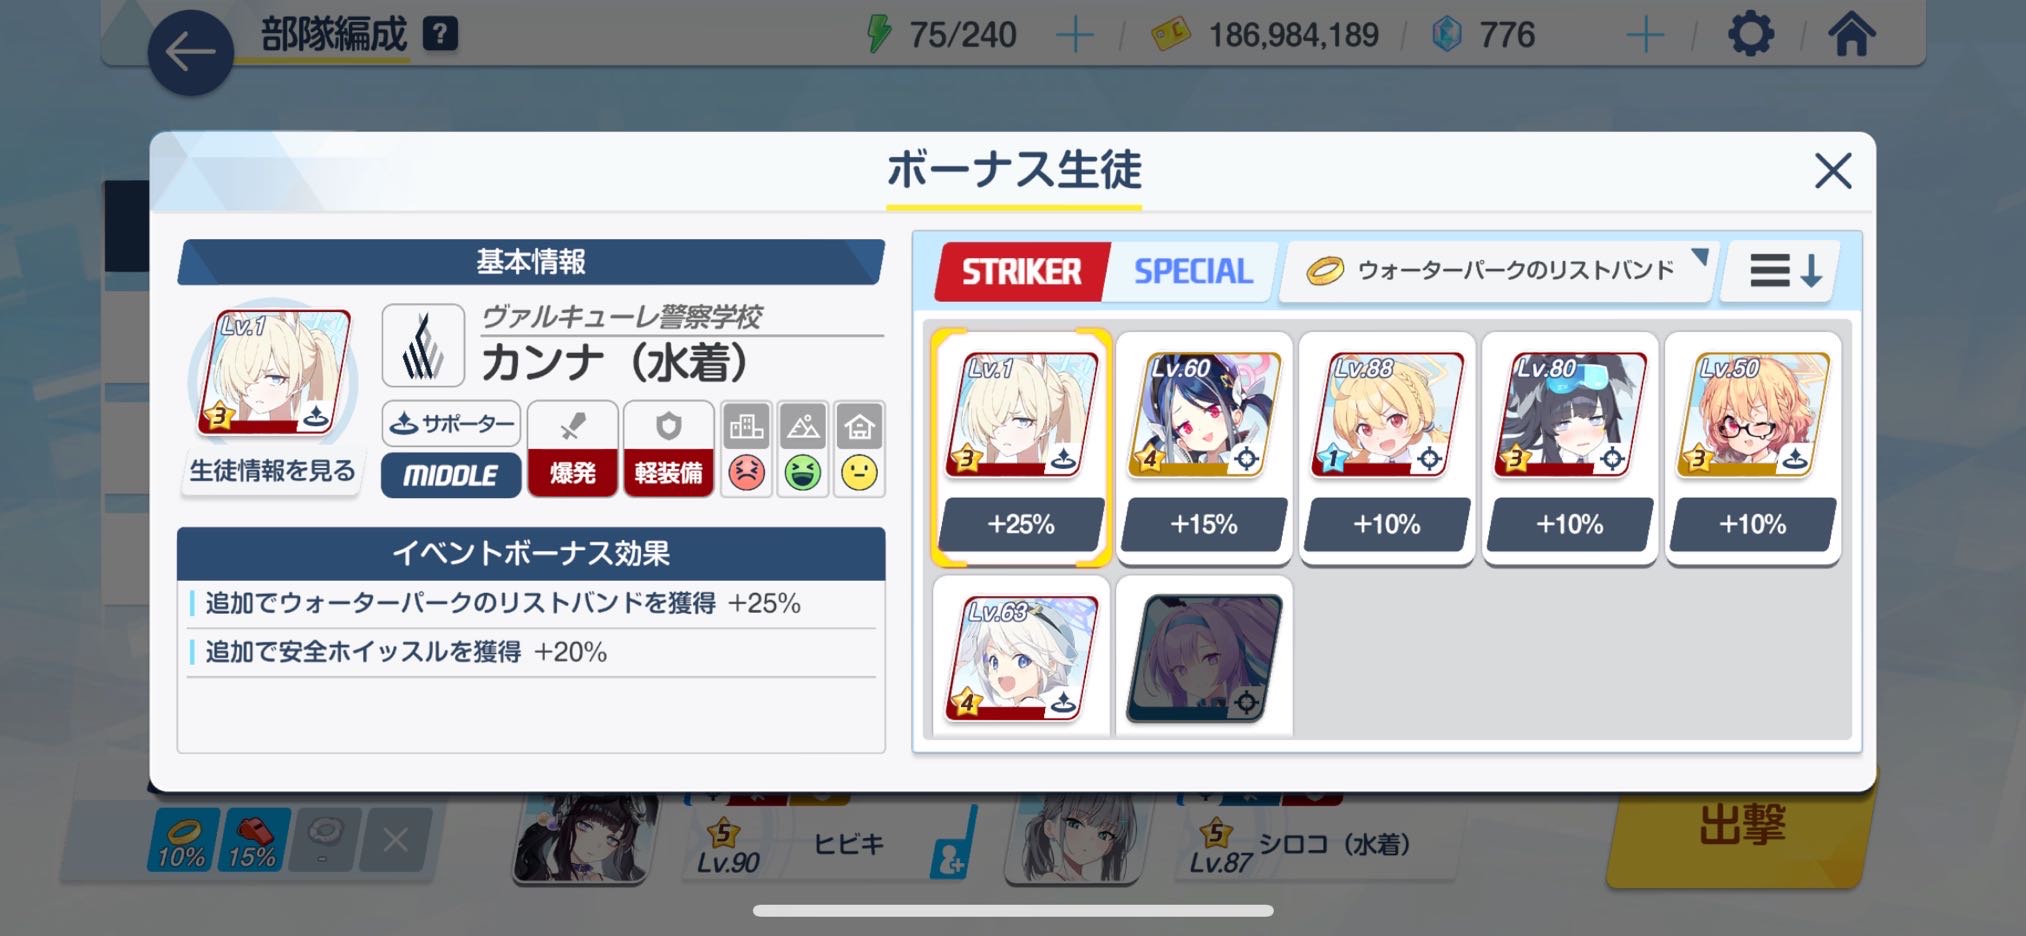Open 生徒情報を見る student info
This screenshot has height=936, width=2026.
click(272, 470)
